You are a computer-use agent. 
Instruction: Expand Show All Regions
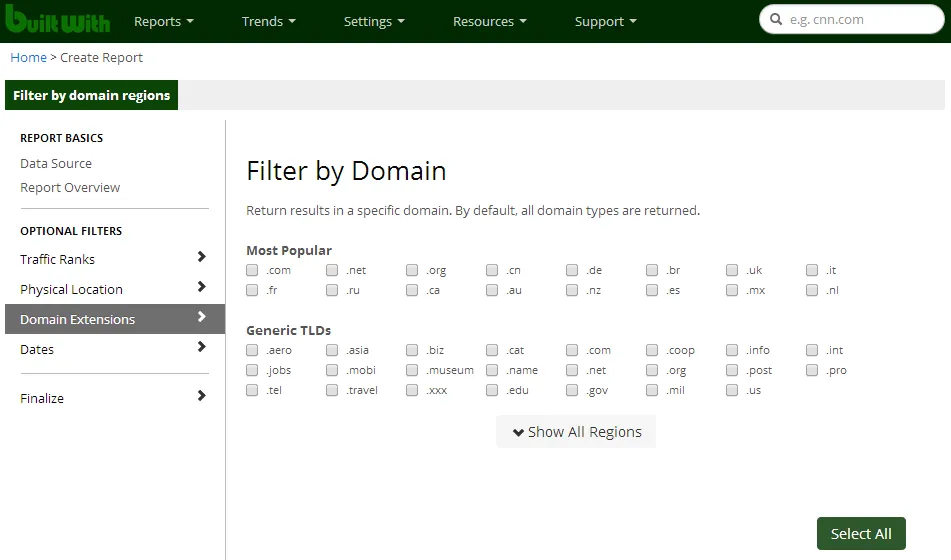[576, 432]
